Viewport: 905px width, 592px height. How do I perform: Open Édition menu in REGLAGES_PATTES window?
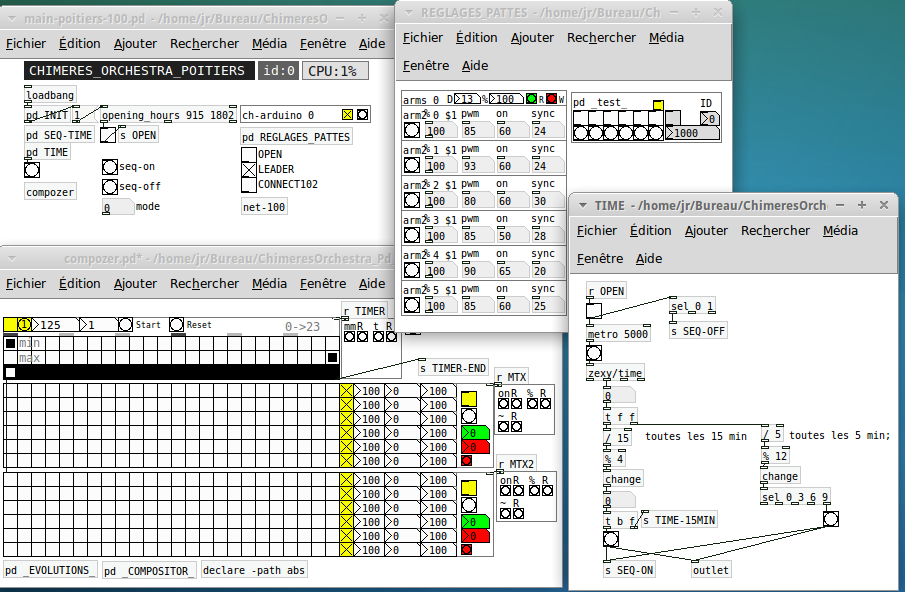(476, 38)
